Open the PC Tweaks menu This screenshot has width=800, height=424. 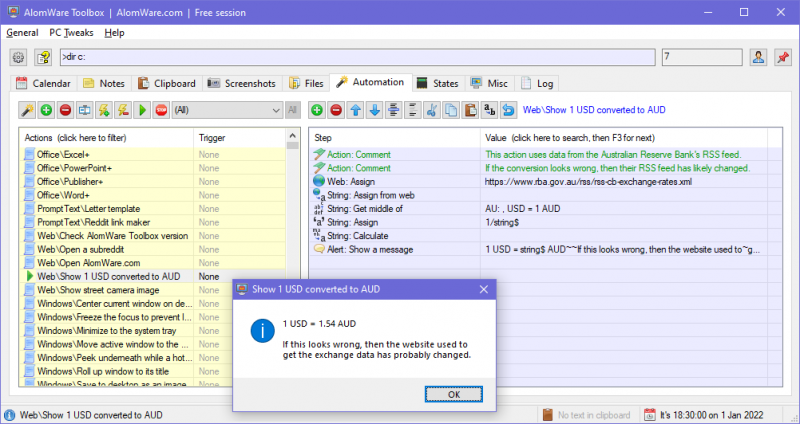pyautogui.click(x=71, y=33)
